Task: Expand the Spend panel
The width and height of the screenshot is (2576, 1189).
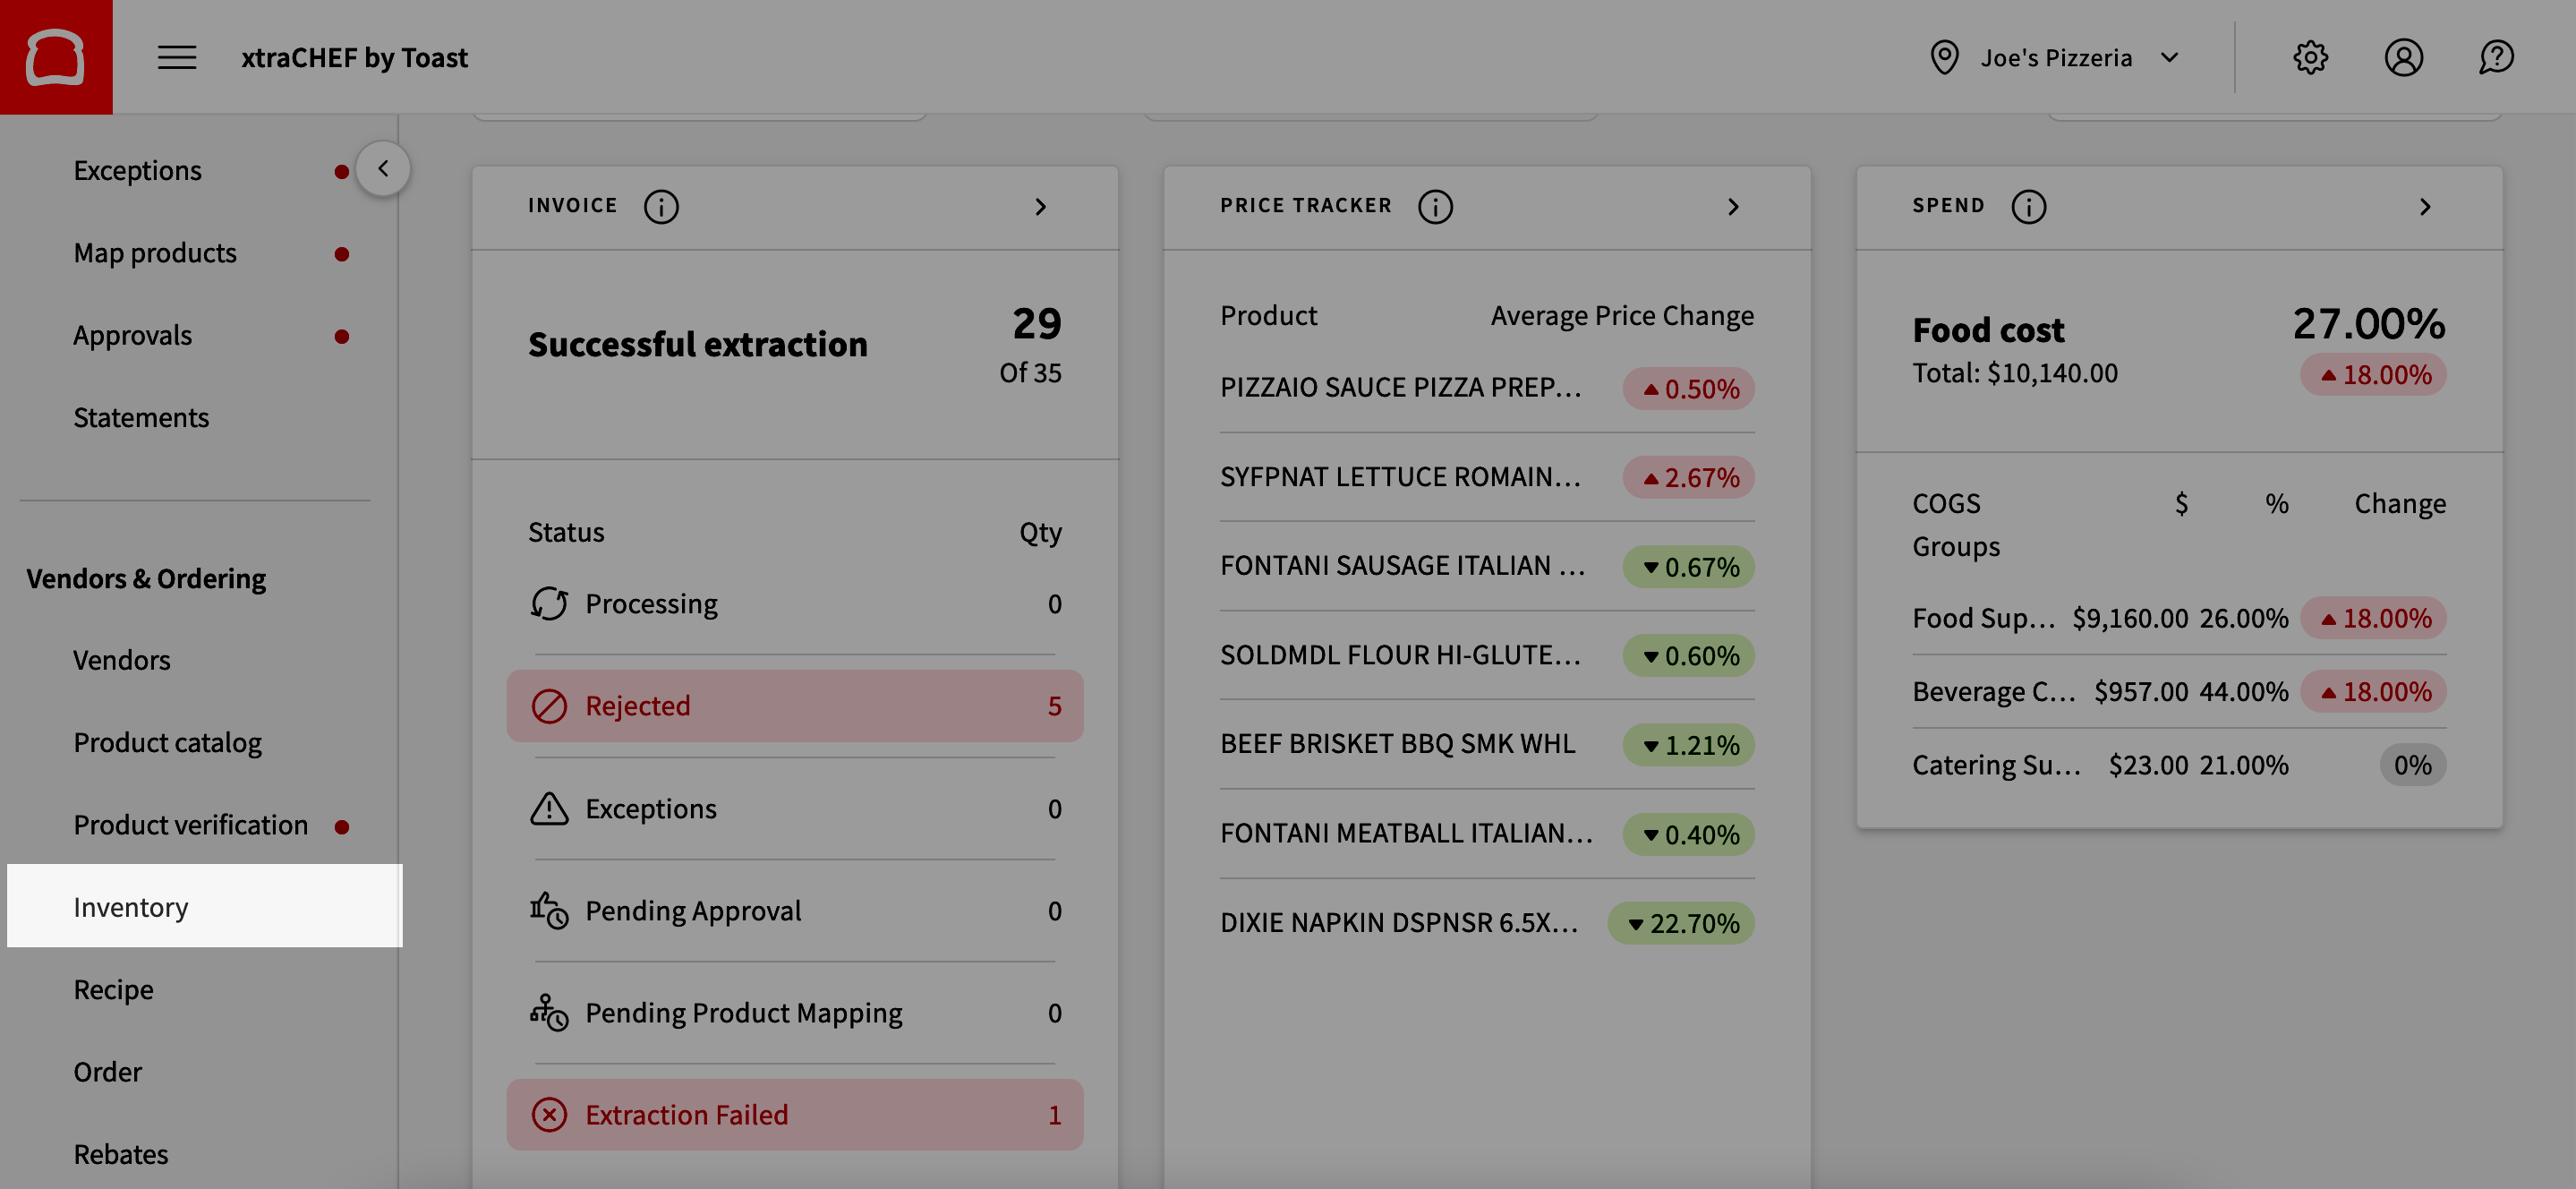Action: [2426, 206]
